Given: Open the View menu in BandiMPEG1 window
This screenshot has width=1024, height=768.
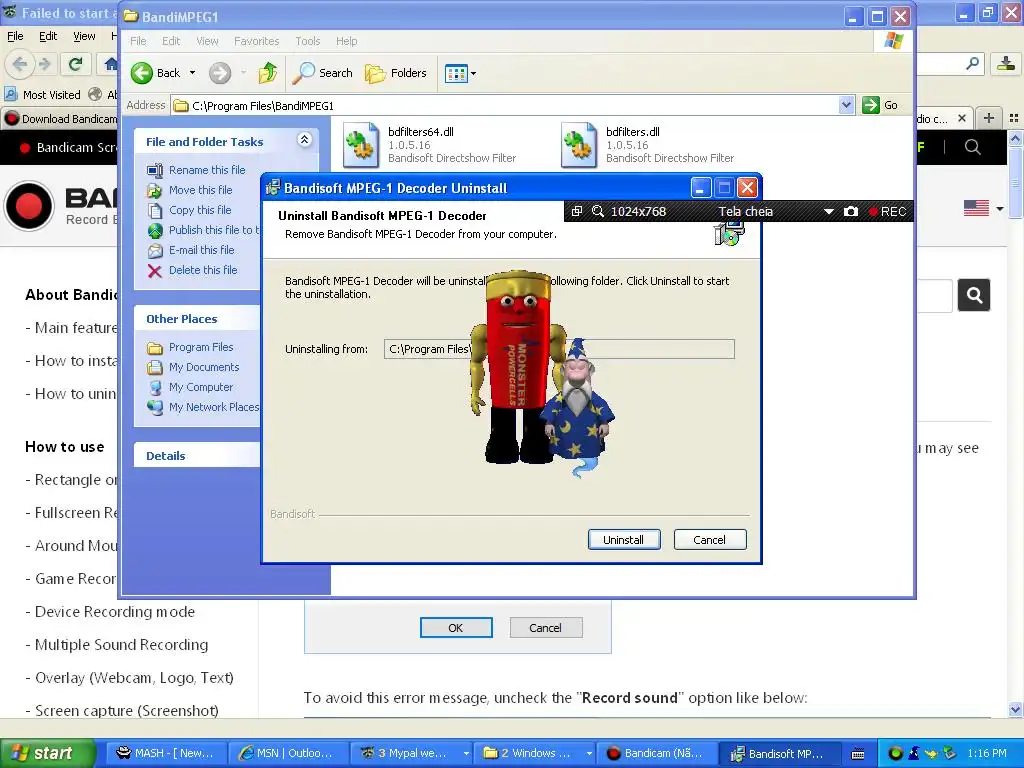Looking at the screenshot, I should (x=208, y=41).
